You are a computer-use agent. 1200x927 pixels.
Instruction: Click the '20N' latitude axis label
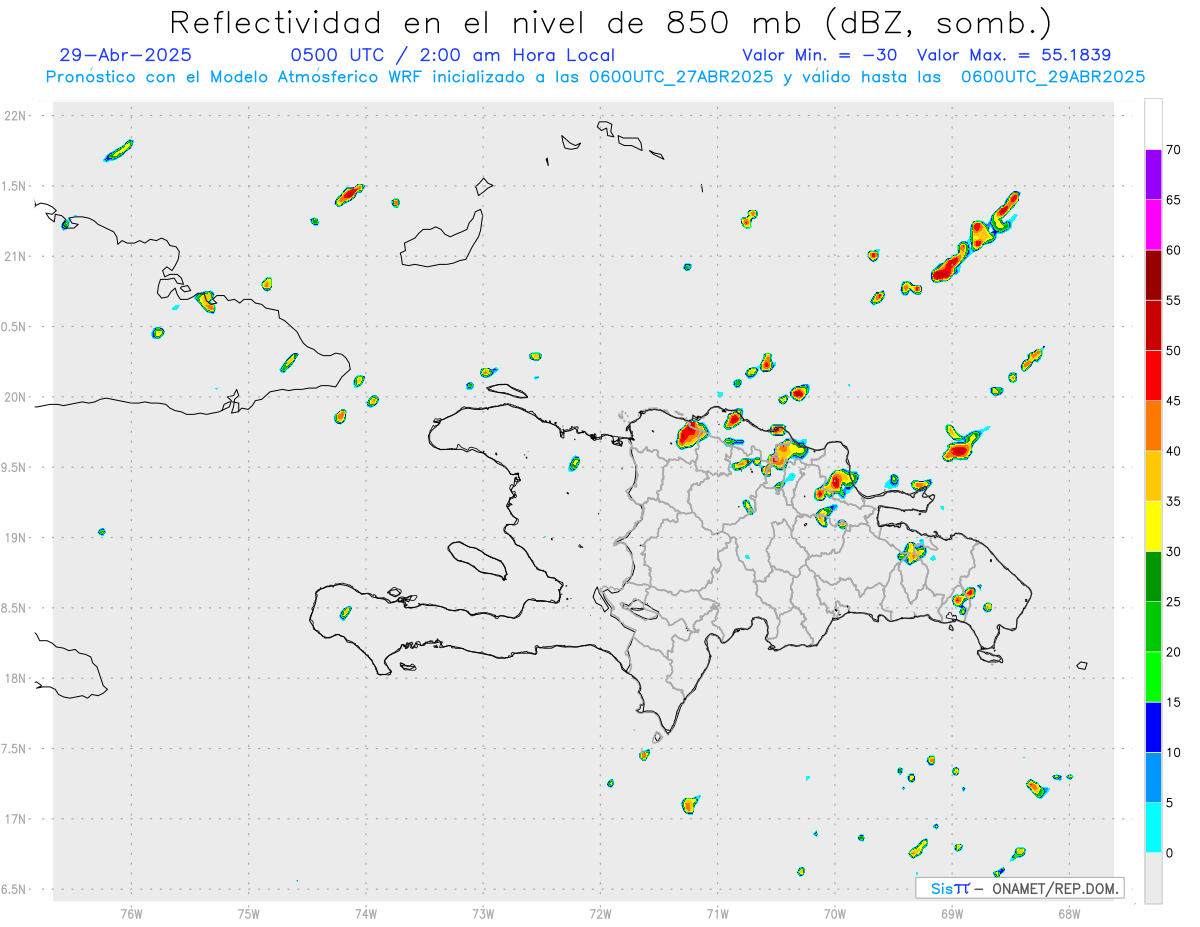[15, 397]
